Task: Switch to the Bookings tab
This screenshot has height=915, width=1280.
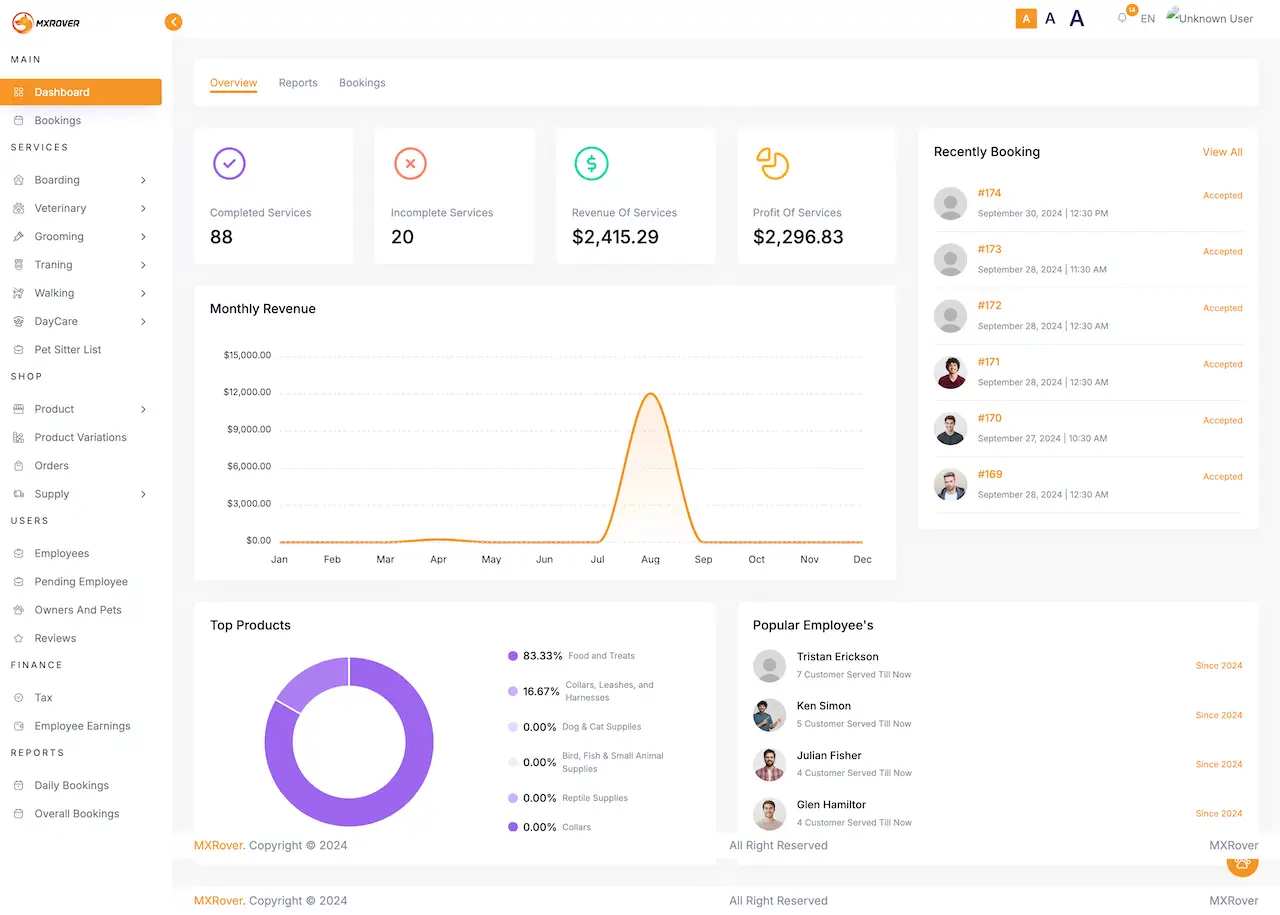Action: tap(362, 83)
